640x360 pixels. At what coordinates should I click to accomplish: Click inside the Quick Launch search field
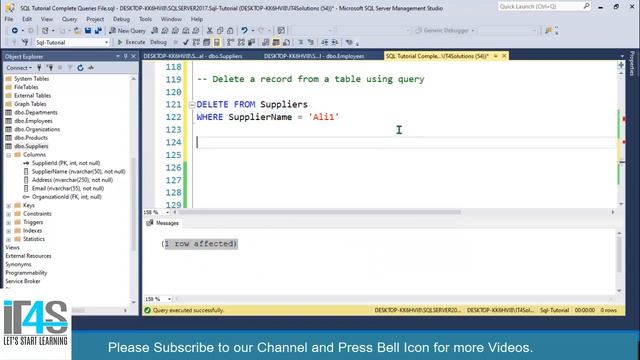click(x=540, y=6)
